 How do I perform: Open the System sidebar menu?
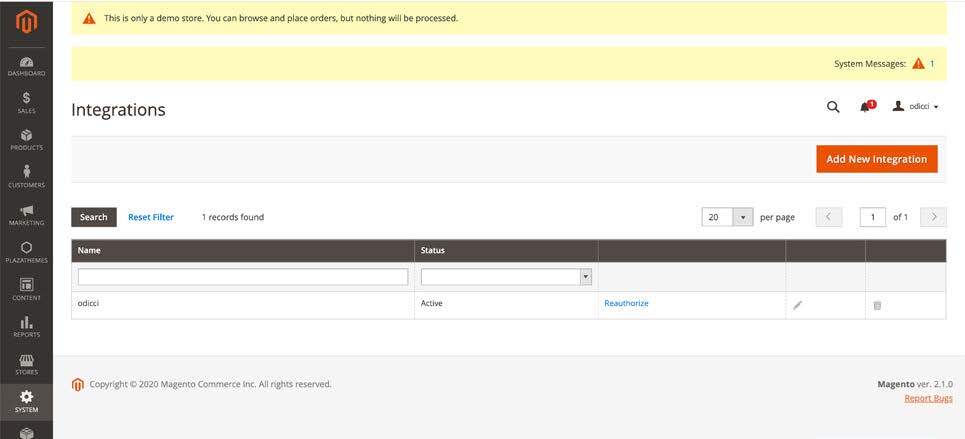coord(26,401)
